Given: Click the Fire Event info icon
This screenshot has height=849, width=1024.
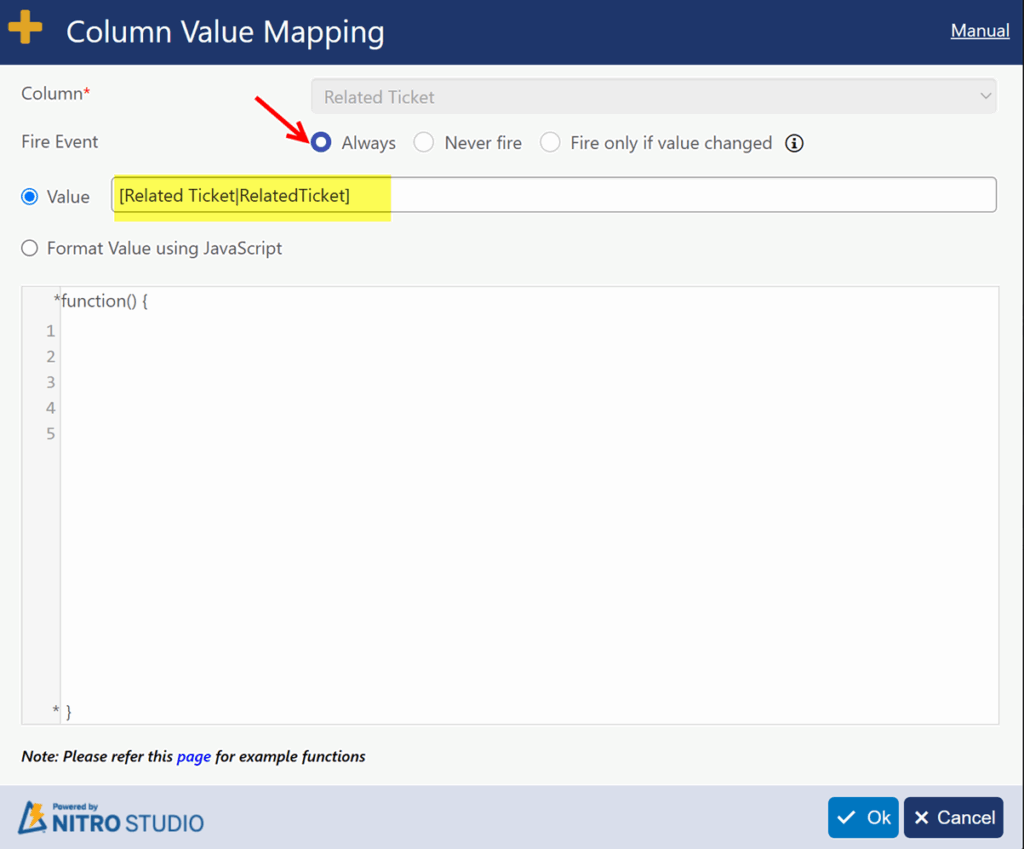Looking at the screenshot, I should [x=794, y=143].
